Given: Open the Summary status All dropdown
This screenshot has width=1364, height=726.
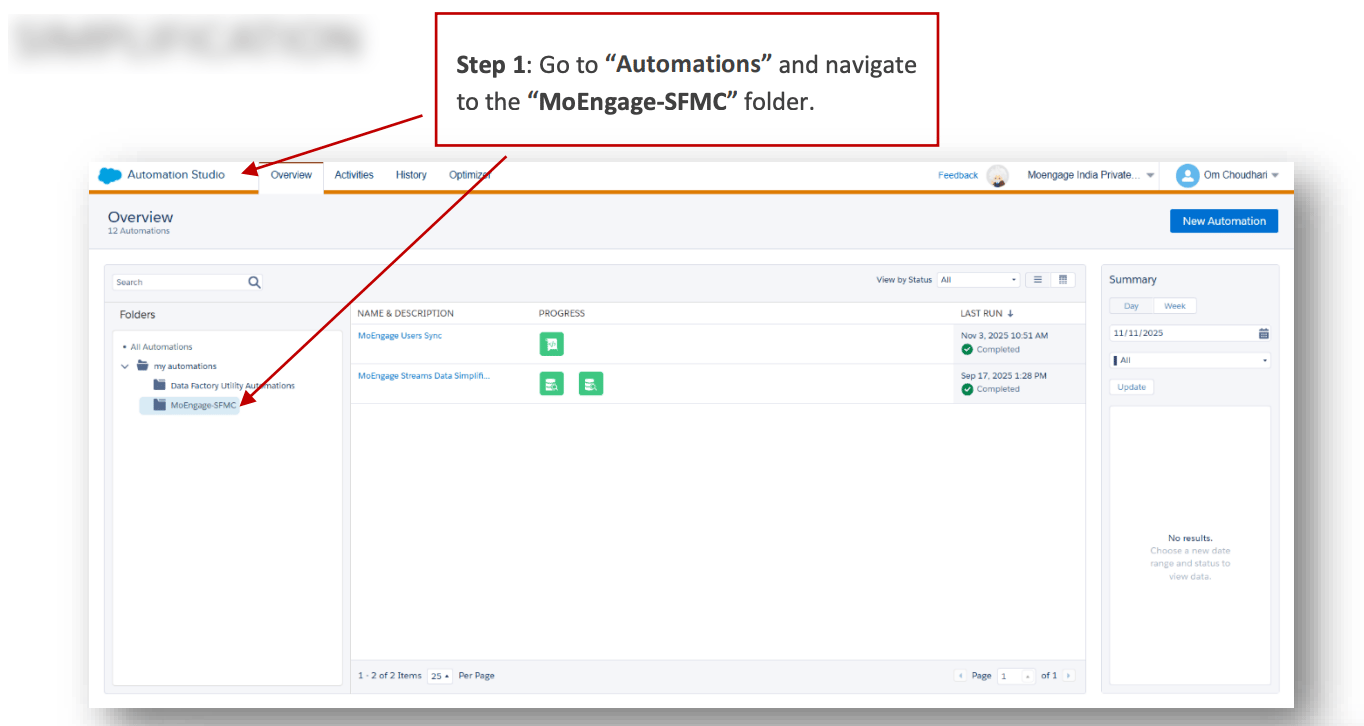Looking at the screenshot, I should click(1190, 360).
